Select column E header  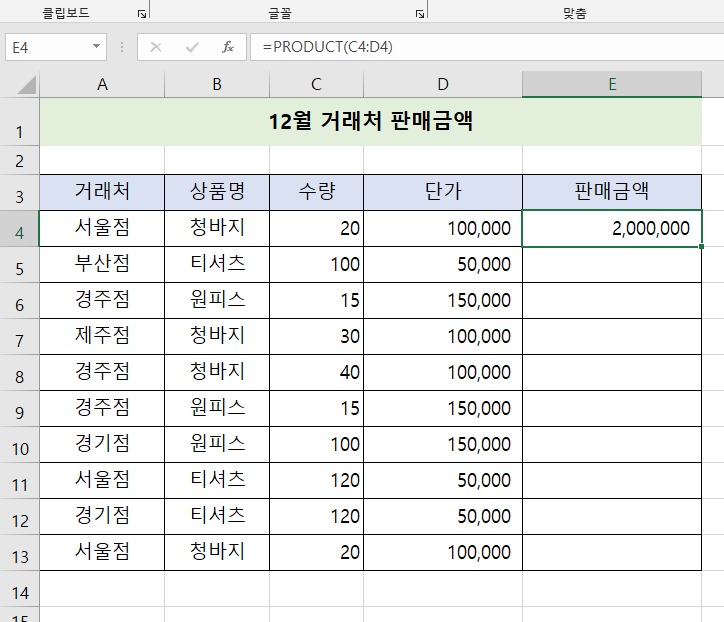point(612,85)
